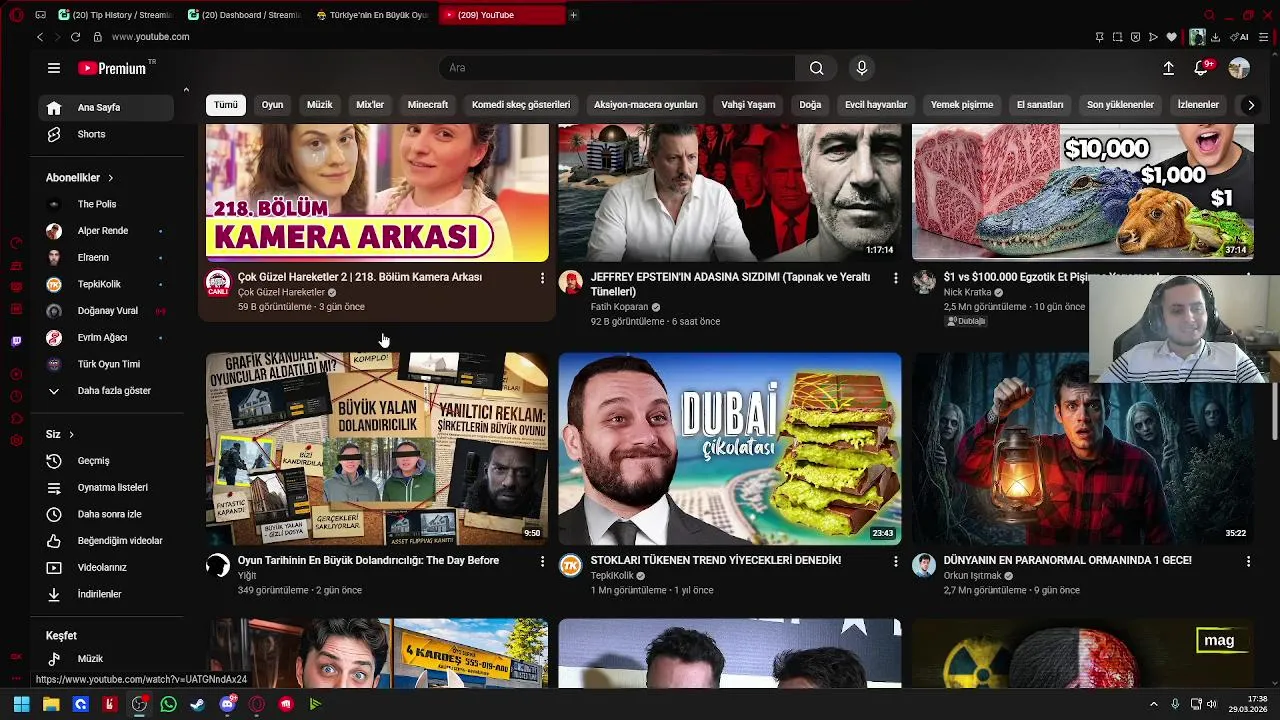Open a new browser tab

(x=573, y=15)
